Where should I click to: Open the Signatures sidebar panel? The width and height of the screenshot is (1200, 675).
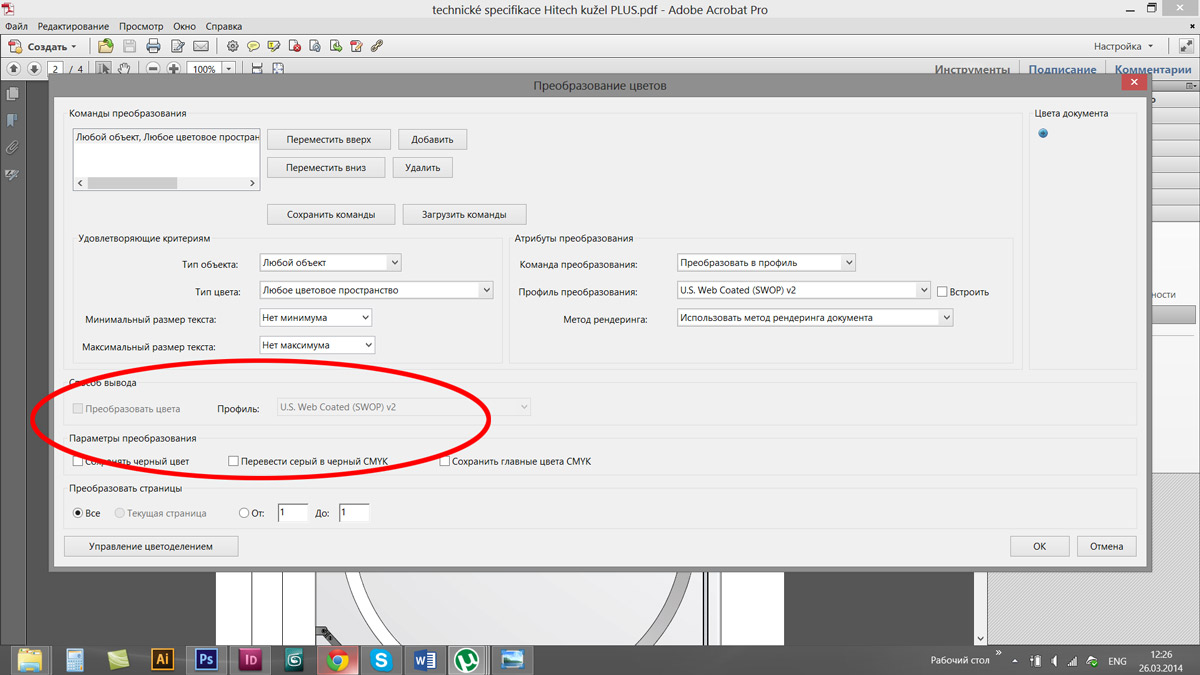(x=13, y=174)
